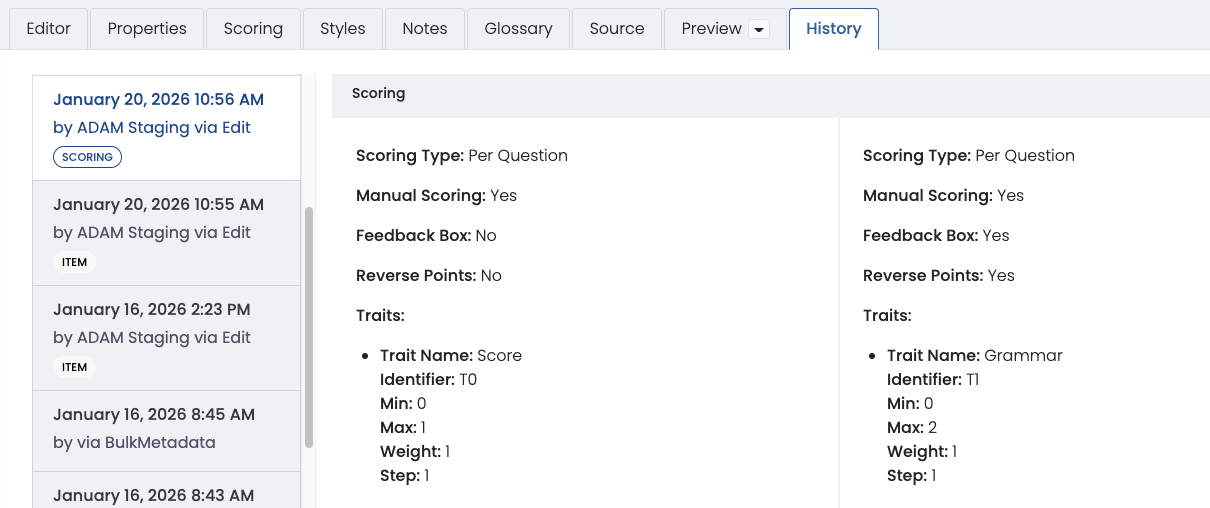Go to the Scoring tab

pyautogui.click(x=253, y=29)
